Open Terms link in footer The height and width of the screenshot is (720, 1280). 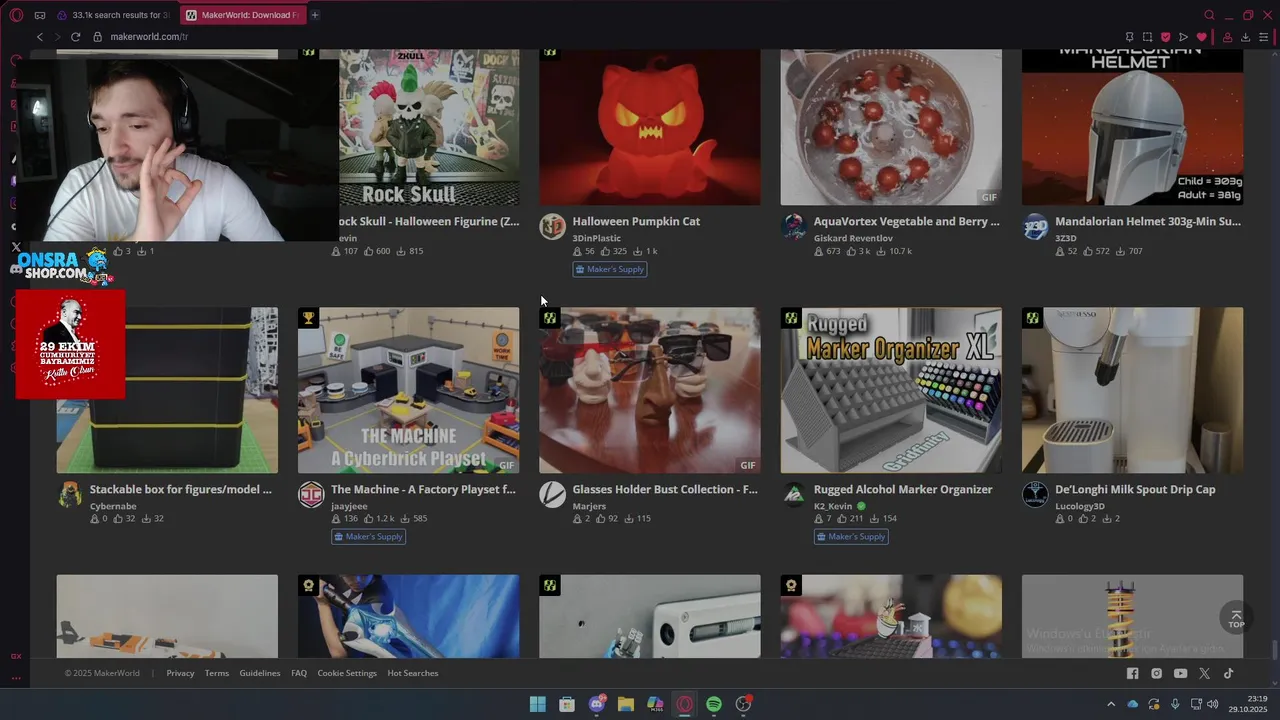coord(217,673)
